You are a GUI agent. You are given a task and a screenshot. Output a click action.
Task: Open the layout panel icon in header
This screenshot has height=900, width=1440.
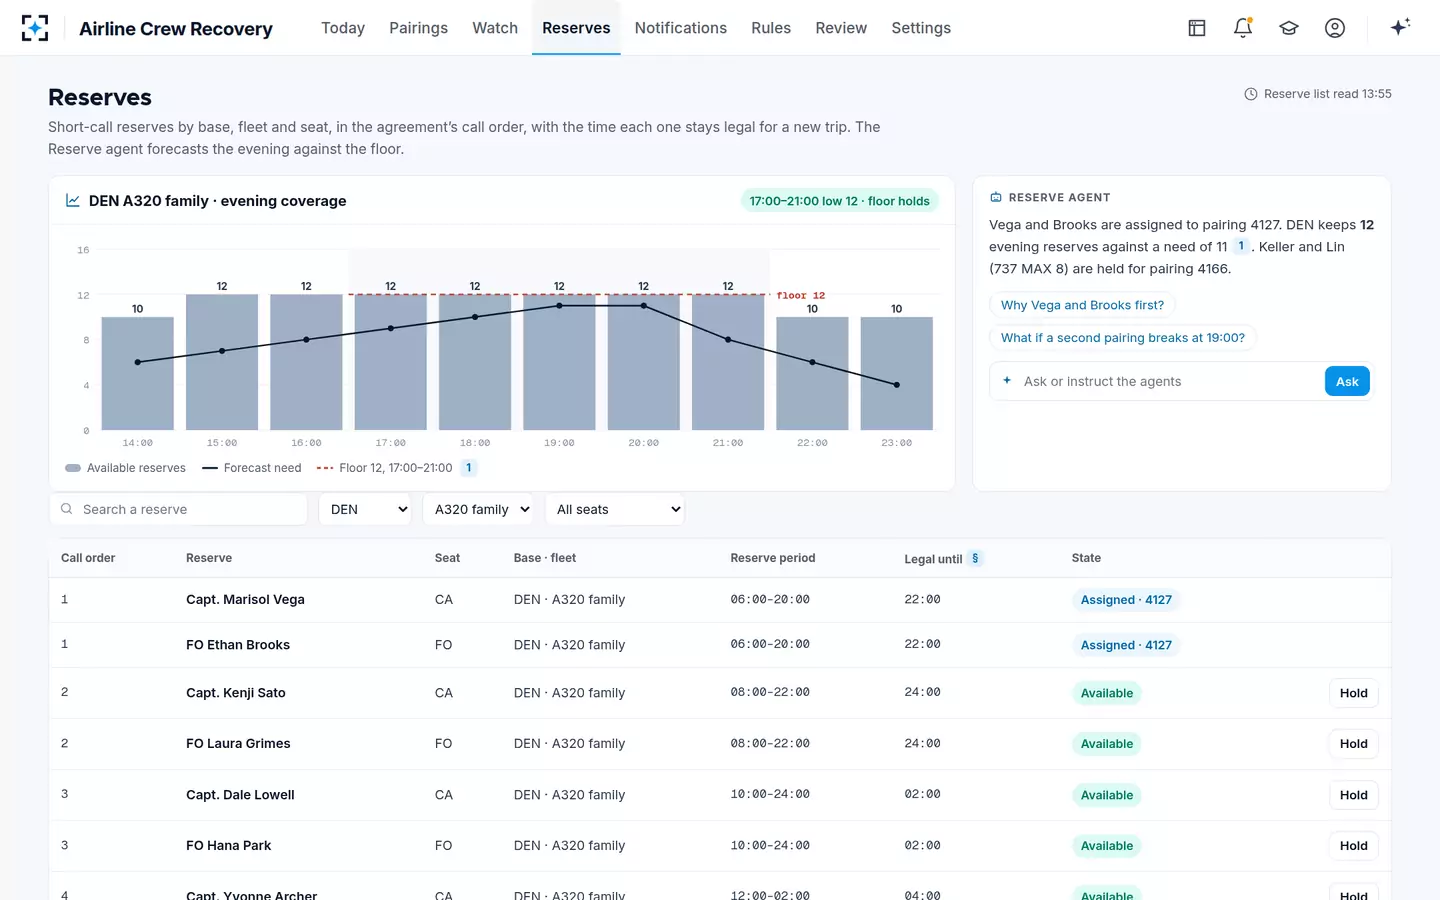point(1197,28)
